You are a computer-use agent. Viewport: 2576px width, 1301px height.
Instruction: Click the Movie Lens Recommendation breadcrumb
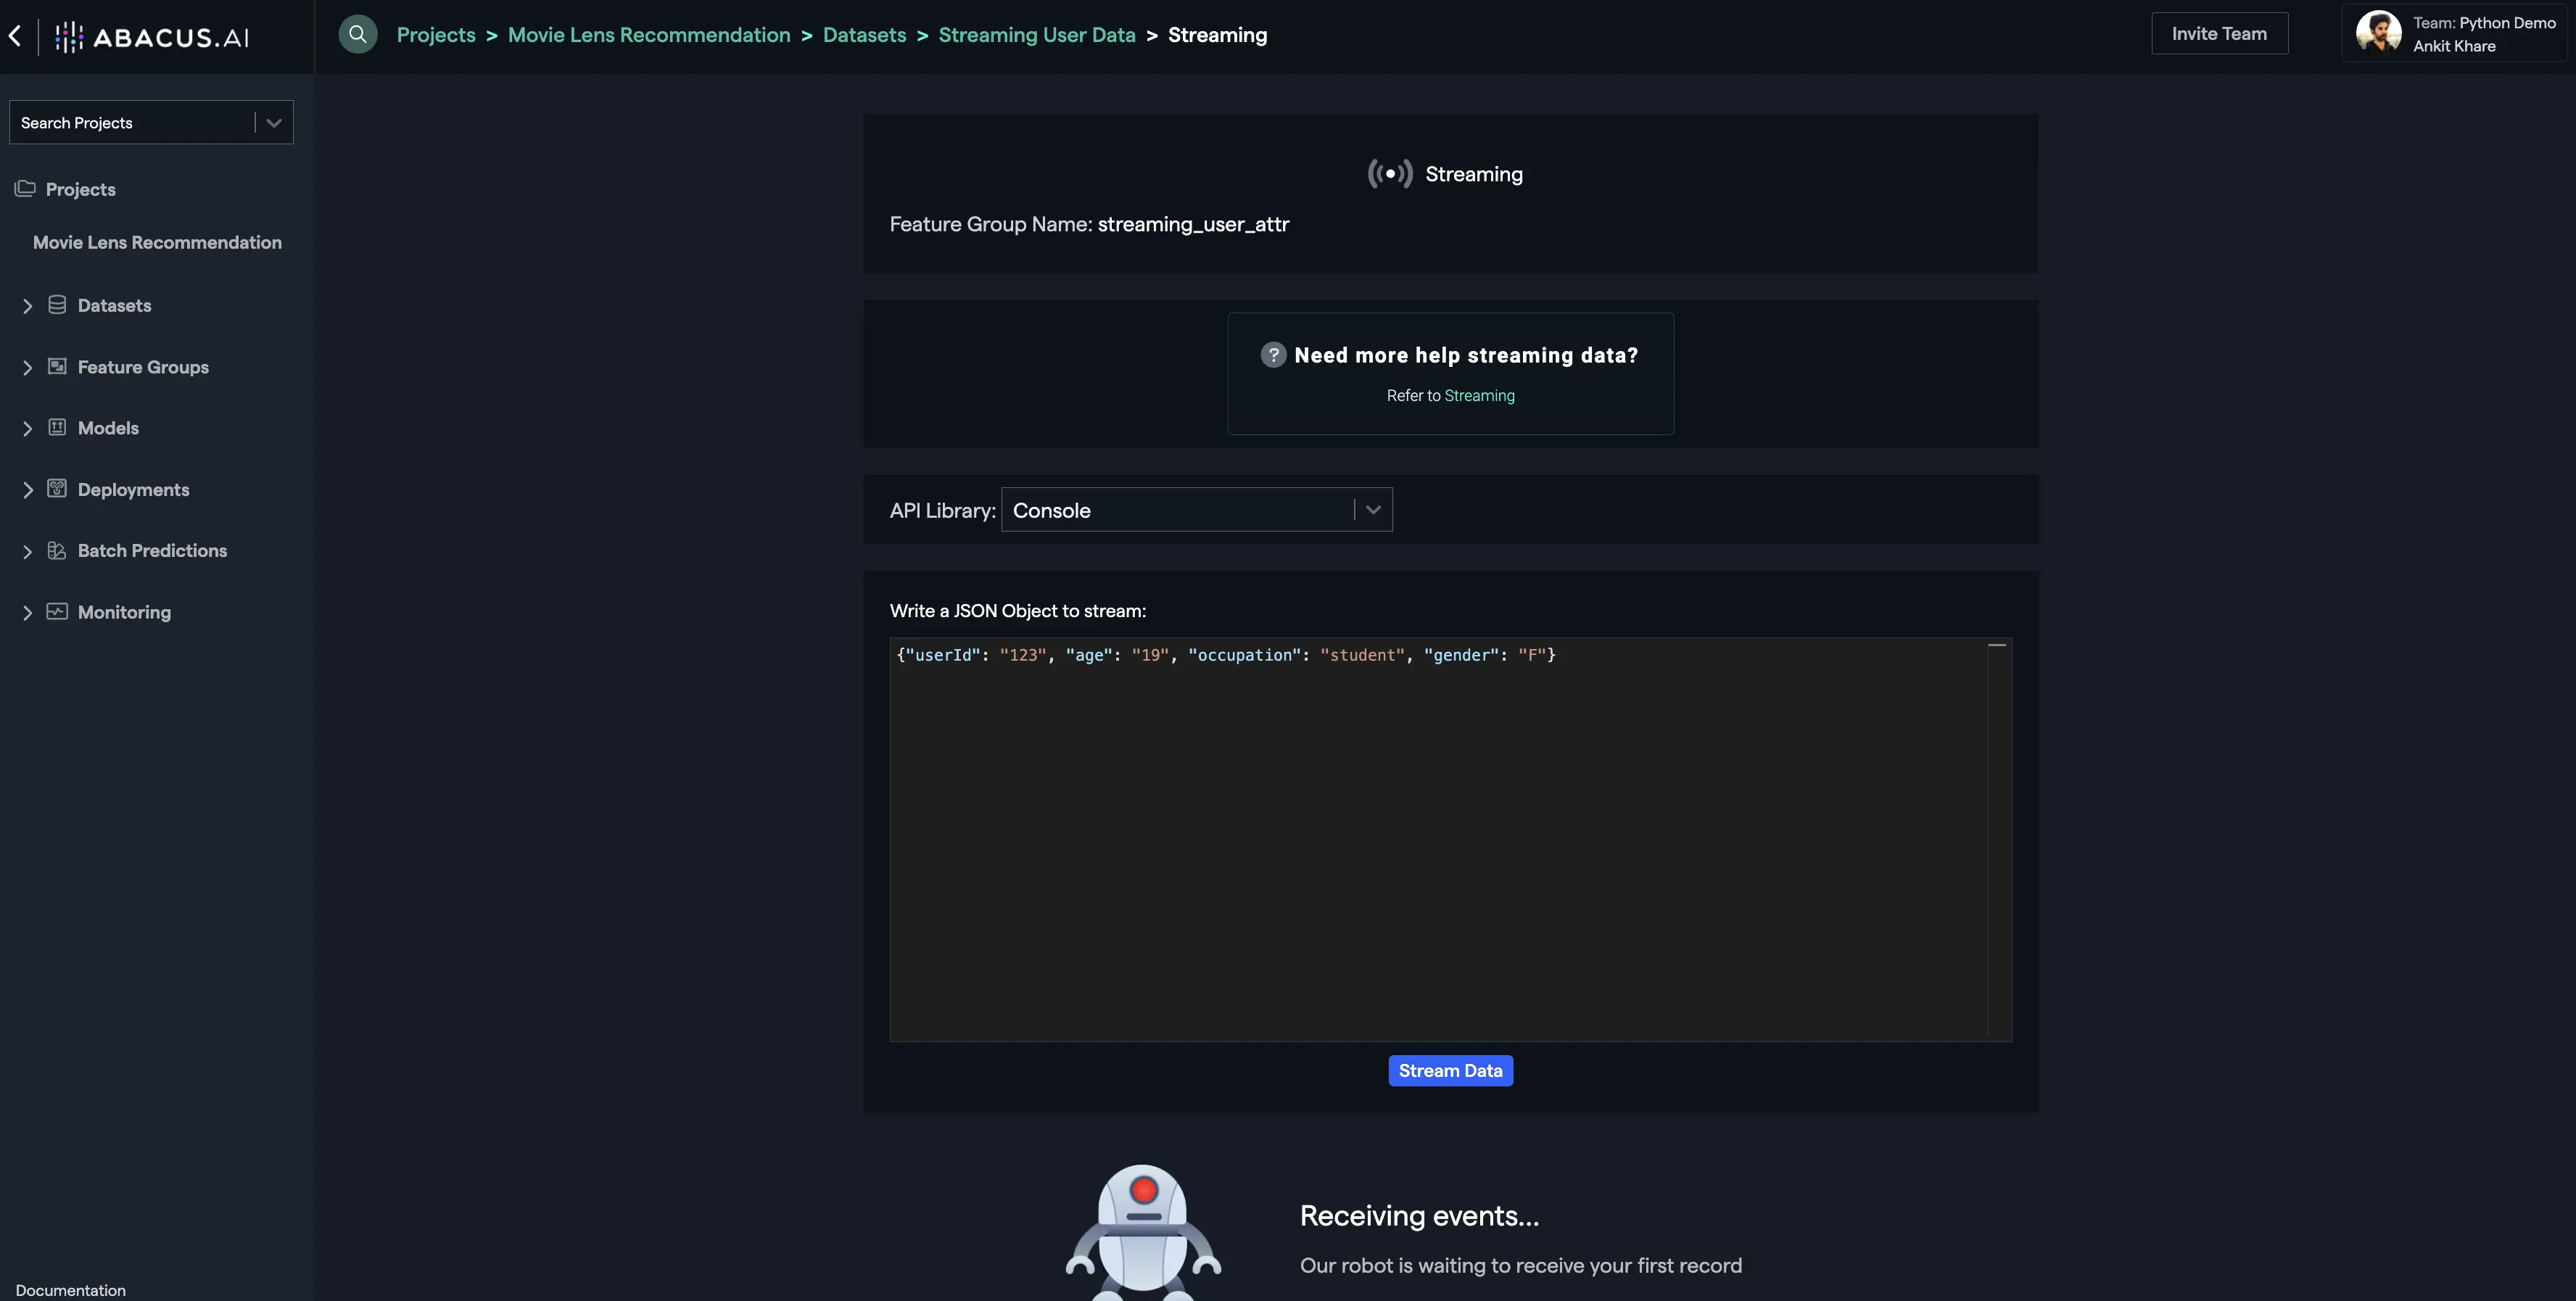(x=648, y=35)
